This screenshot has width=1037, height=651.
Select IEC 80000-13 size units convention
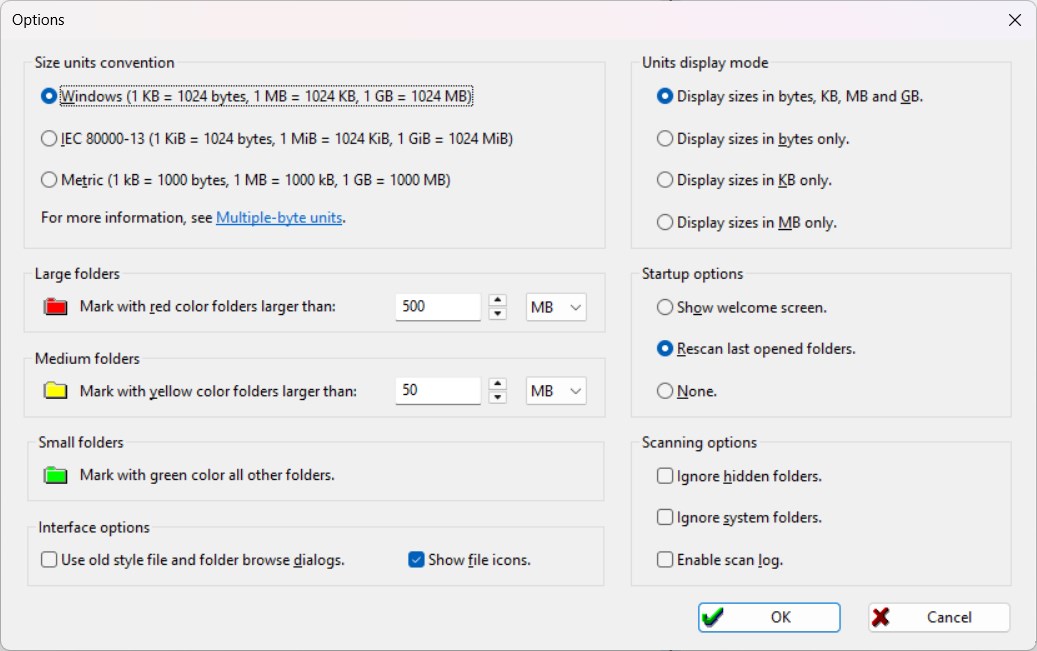point(49,139)
